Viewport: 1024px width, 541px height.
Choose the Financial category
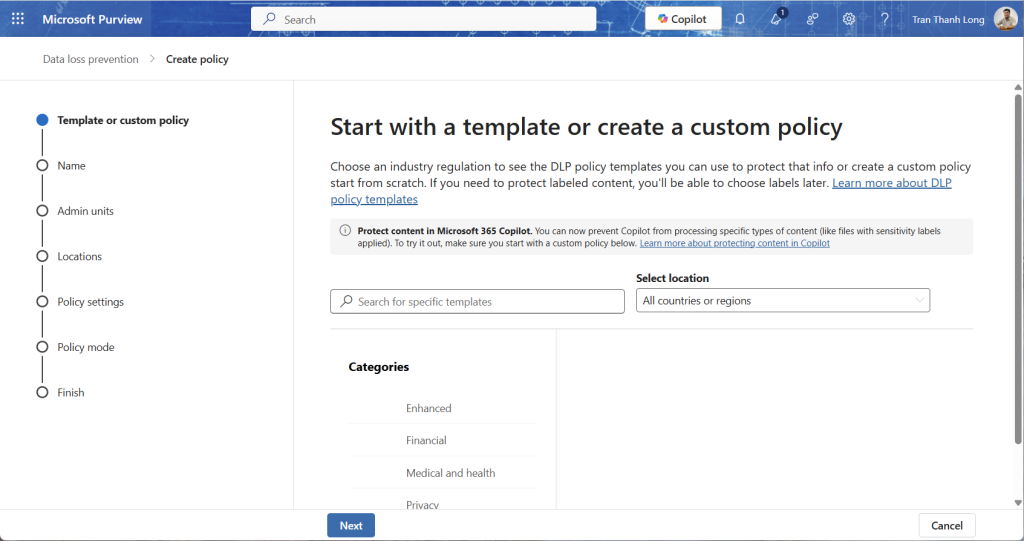coord(426,440)
